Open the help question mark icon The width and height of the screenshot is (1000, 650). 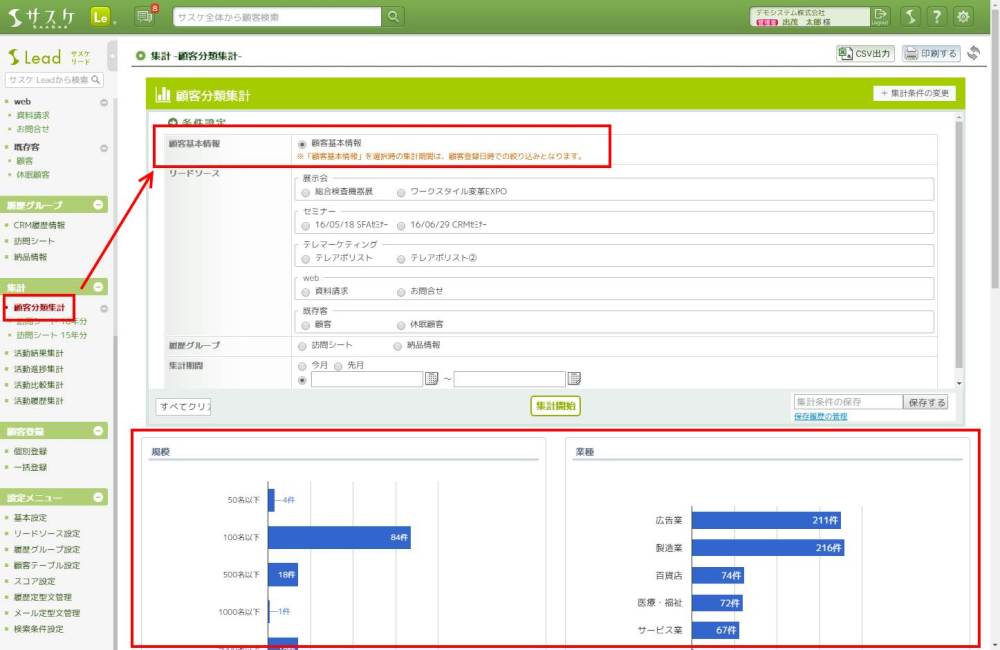coord(937,16)
